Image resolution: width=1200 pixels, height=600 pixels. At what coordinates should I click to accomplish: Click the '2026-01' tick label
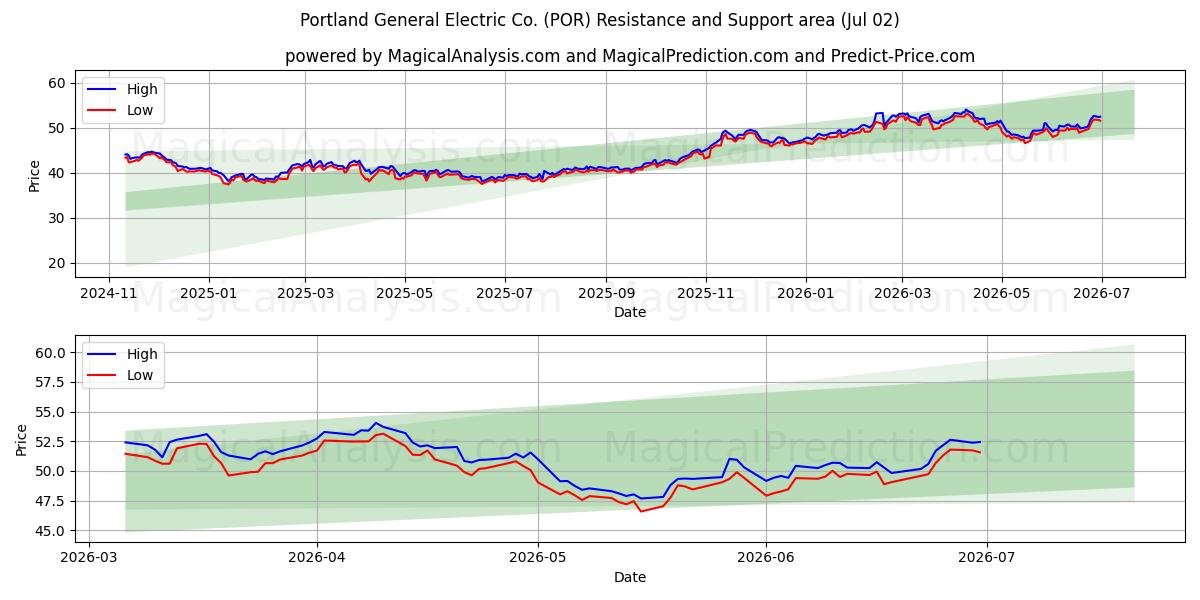tap(806, 293)
